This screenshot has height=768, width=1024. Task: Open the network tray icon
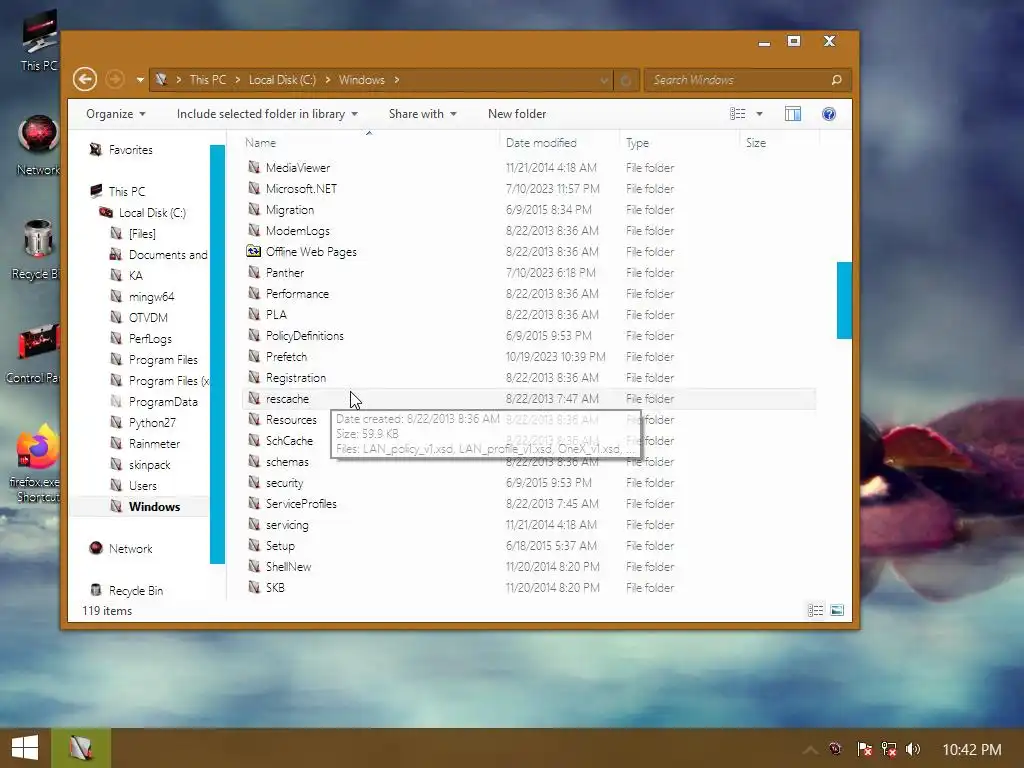click(889, 749)
